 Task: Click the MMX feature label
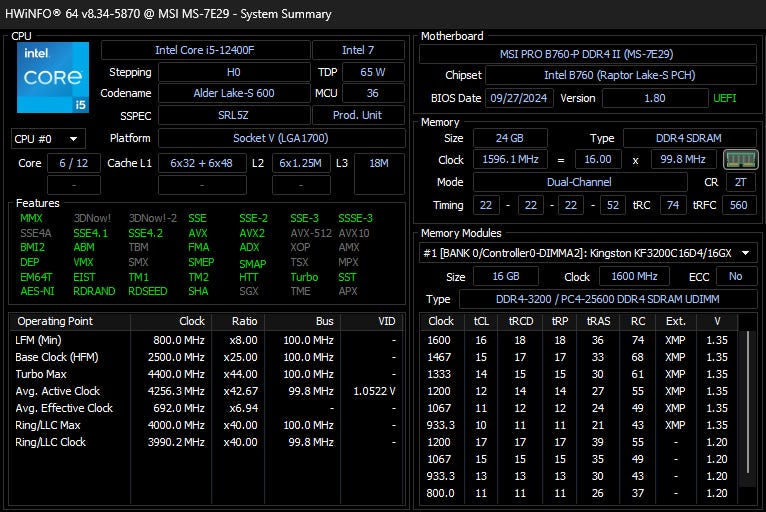point(31,218)
